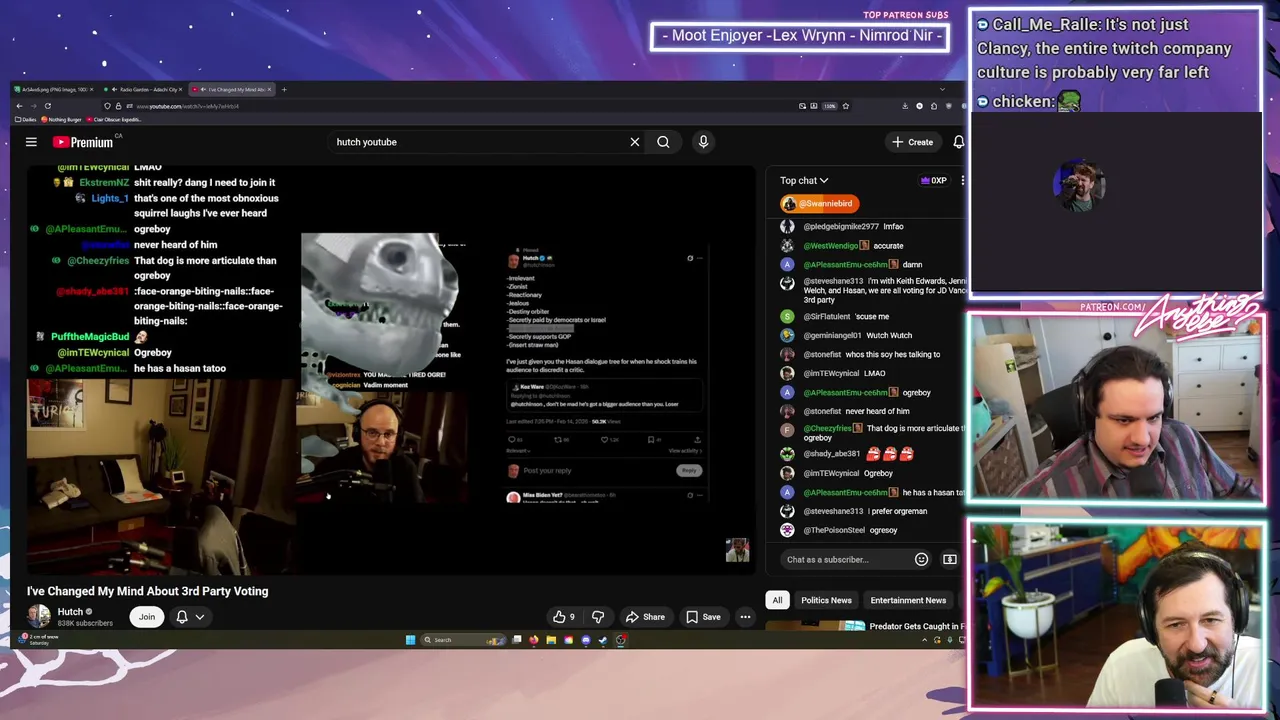Click the 0XP chat points badge
The height and width of the screenshot is (720, 1280).
(933, 181)
